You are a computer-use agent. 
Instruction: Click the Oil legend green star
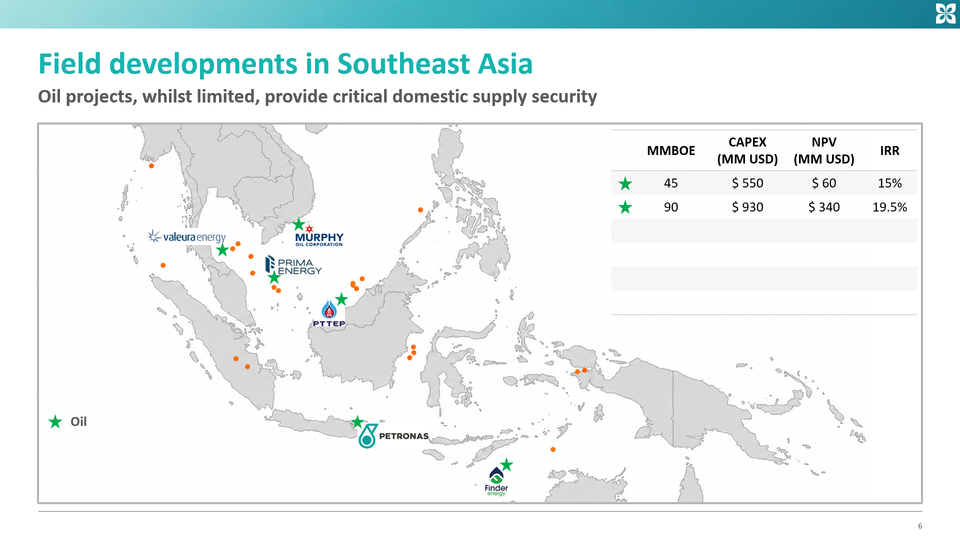(x=55, y=422)
